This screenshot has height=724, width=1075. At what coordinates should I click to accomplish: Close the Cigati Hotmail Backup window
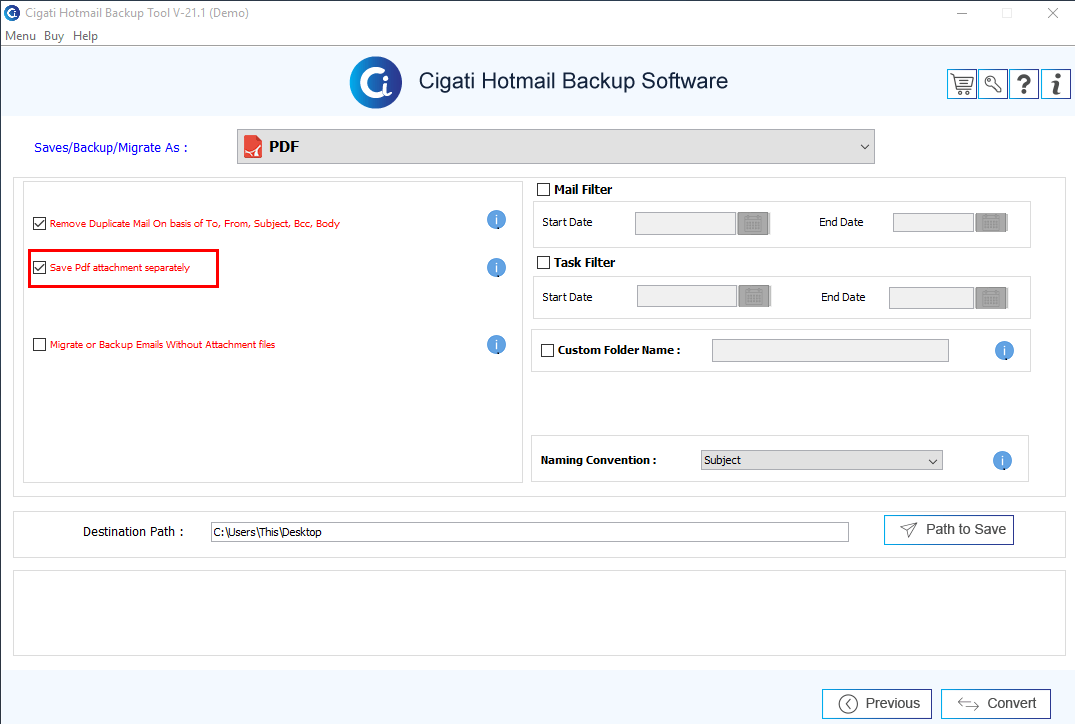[x=1053, y=13]
